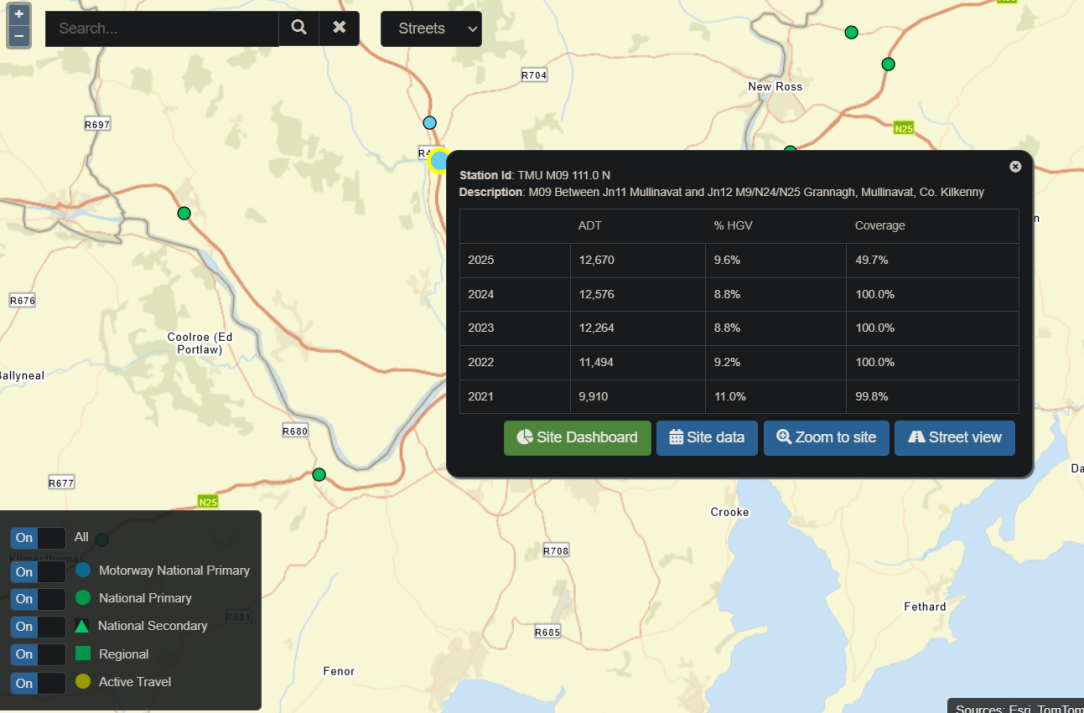Select the green marker northeast of New Ross
The height and width of the screenshot is (713, 1084).
[888, 64]
